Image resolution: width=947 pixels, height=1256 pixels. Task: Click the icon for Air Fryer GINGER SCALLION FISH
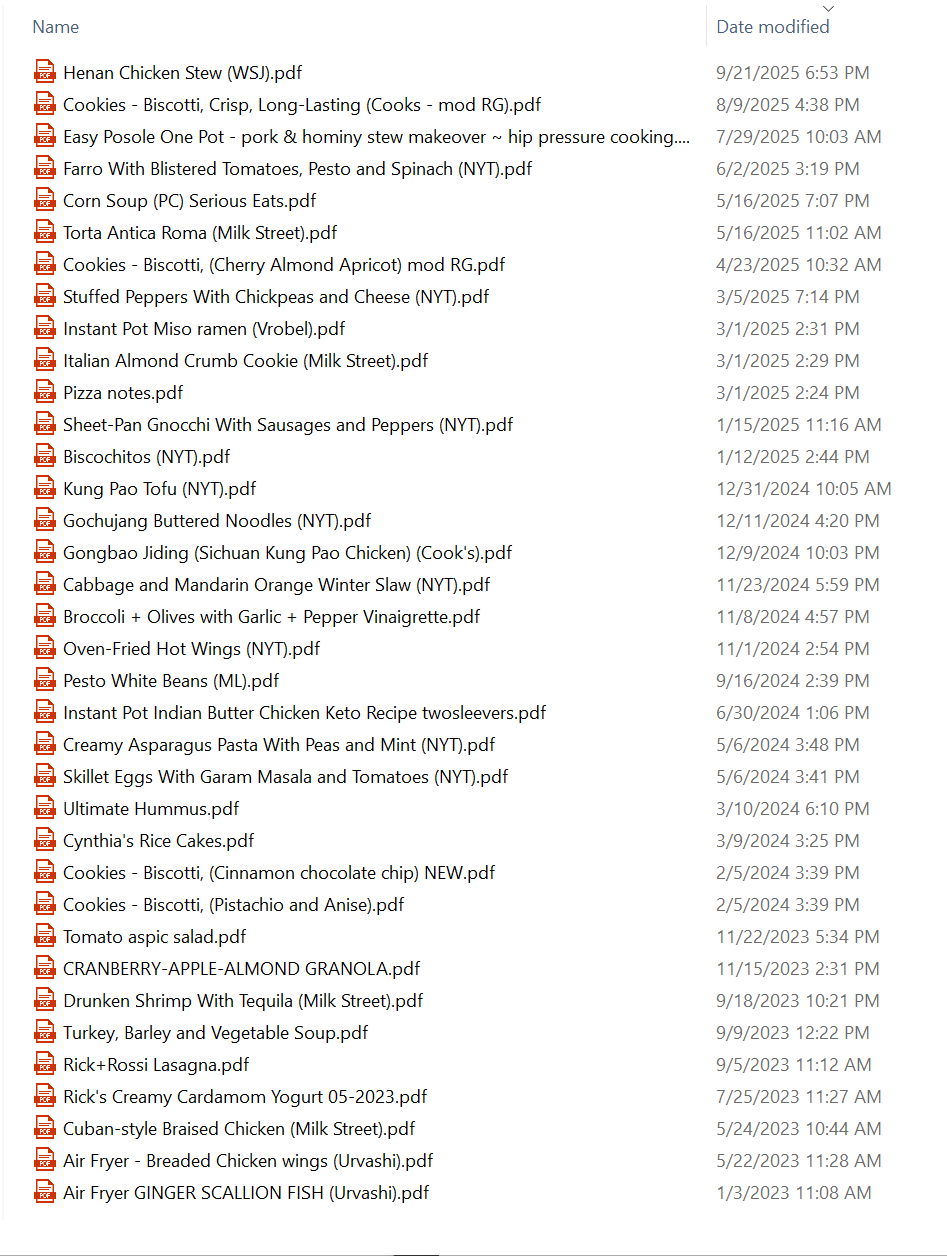44,1192
